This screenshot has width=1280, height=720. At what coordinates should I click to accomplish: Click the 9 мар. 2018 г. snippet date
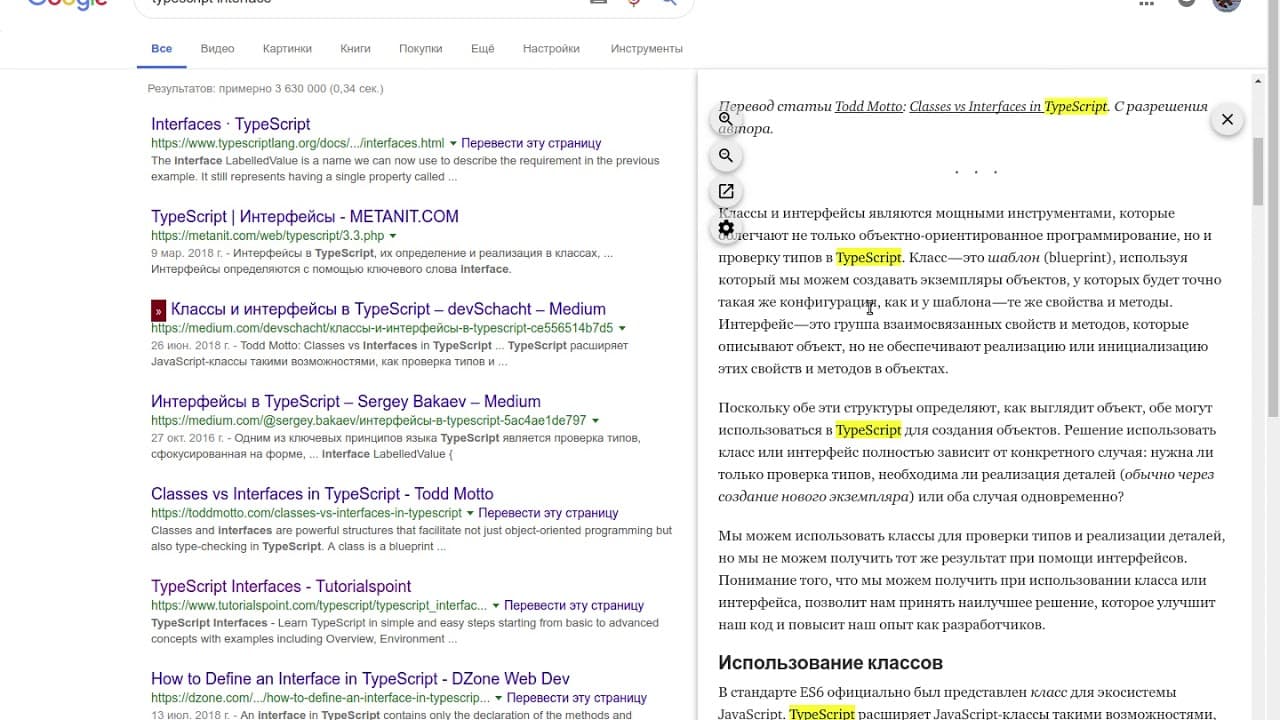pyautogui.click(x=189, y=254)
